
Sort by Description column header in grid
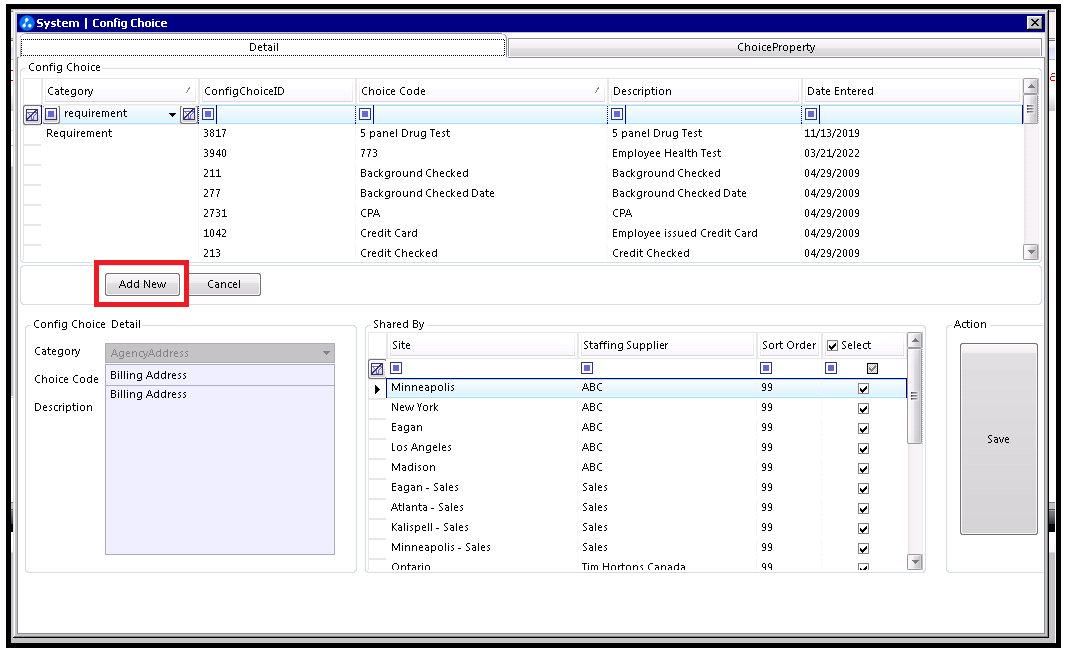point(704,91)
